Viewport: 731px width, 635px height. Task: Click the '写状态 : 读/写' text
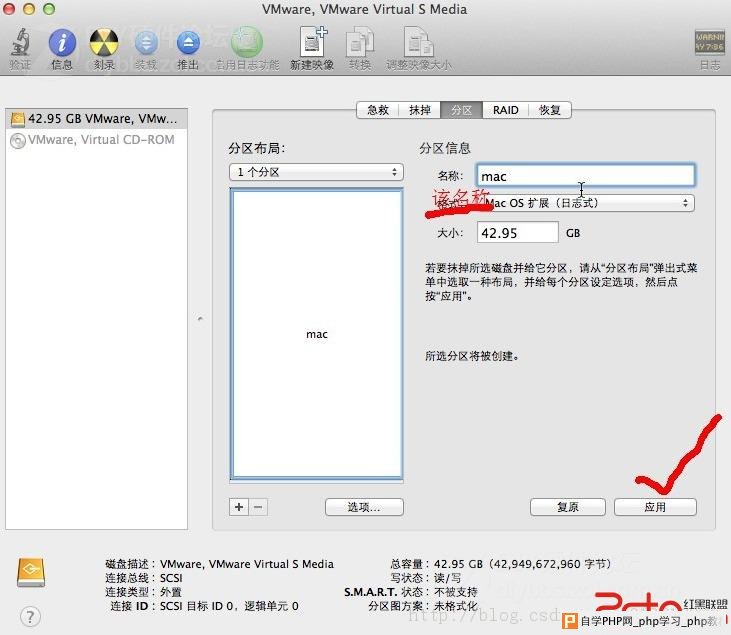pyautogui.click(x=426, y=578)
